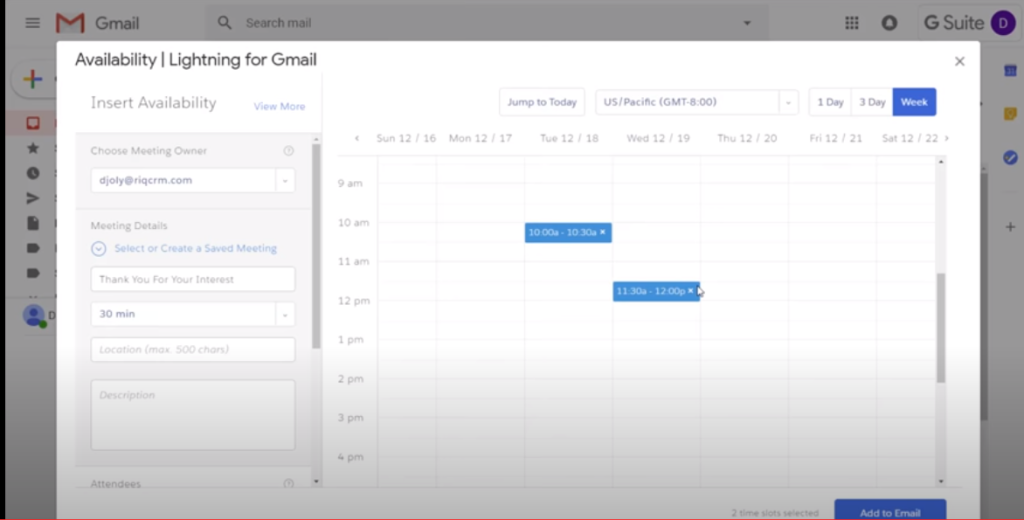
Task: Click the Gmail main menu hamburger icon
Action: tap(32, 22)
